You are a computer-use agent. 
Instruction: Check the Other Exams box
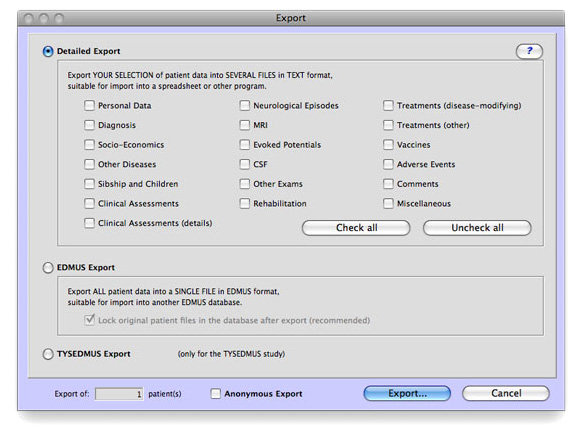(245, 184)
